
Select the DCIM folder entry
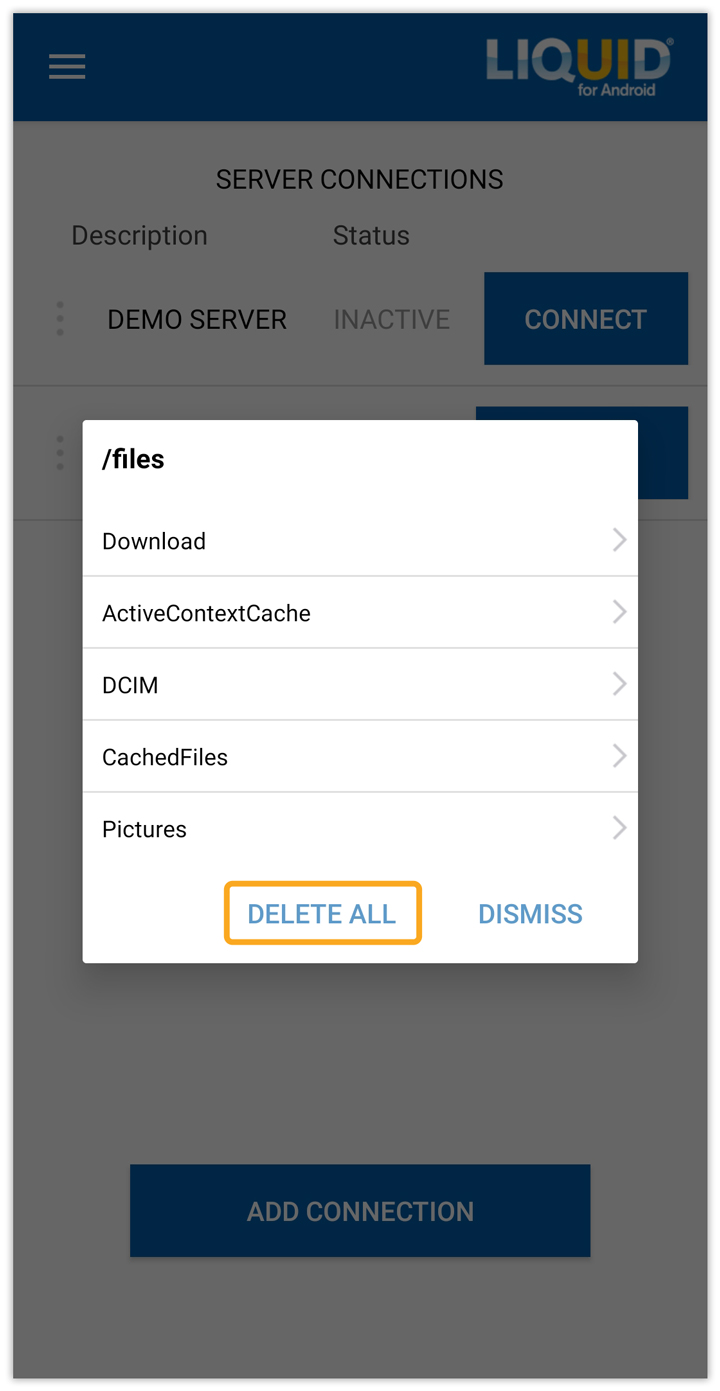(x=360, y=685)
